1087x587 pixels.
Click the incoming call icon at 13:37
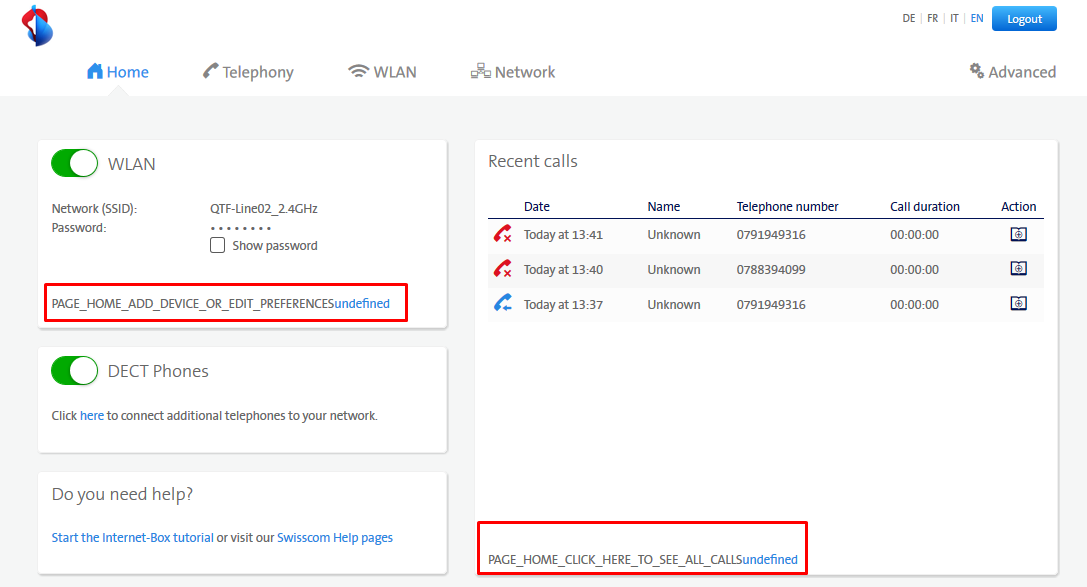pos(502,304)
